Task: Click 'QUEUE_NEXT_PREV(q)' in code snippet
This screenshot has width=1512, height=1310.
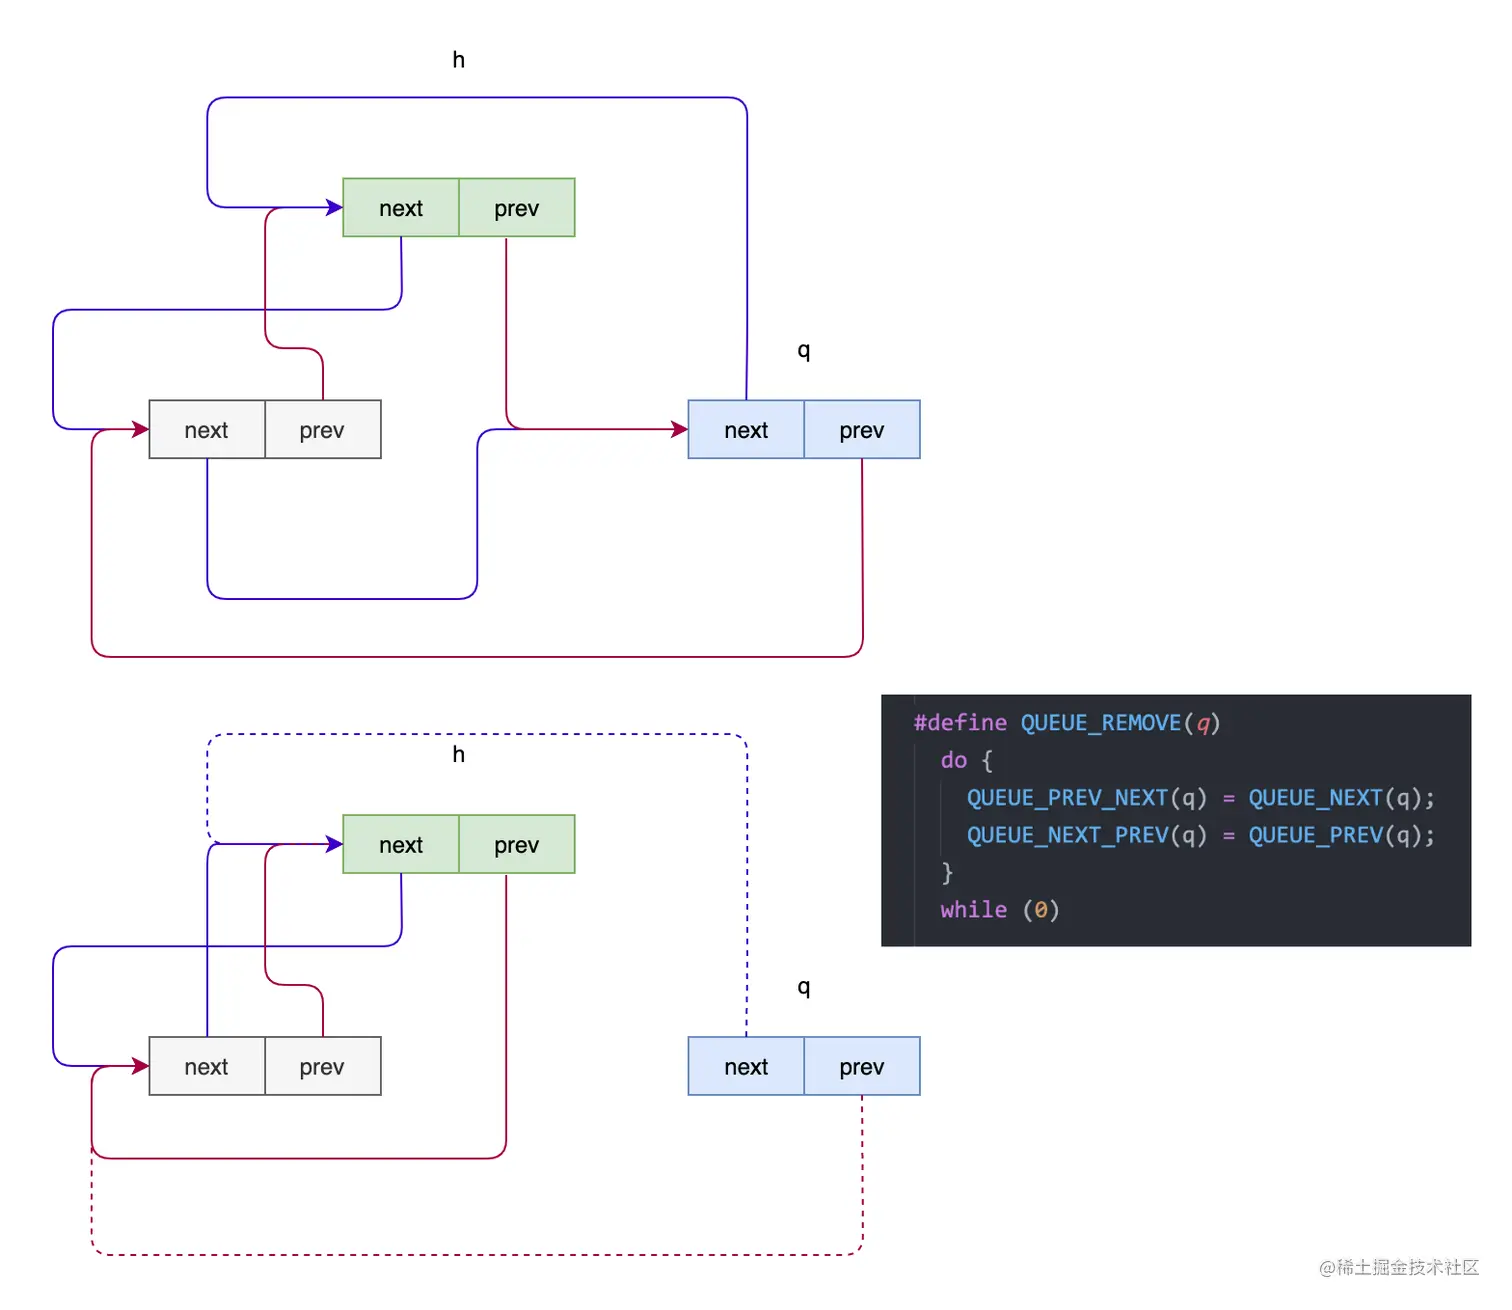Action: (1087, 835)
